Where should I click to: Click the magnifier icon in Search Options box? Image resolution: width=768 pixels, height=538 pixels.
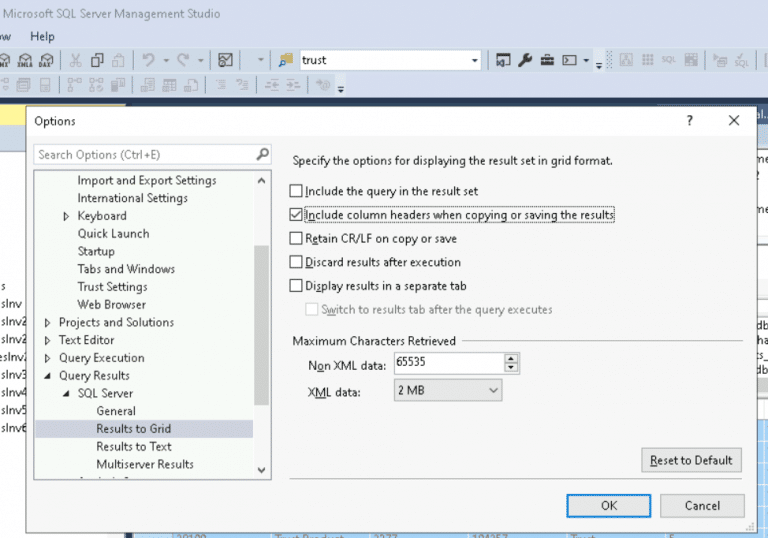point(262,154)
